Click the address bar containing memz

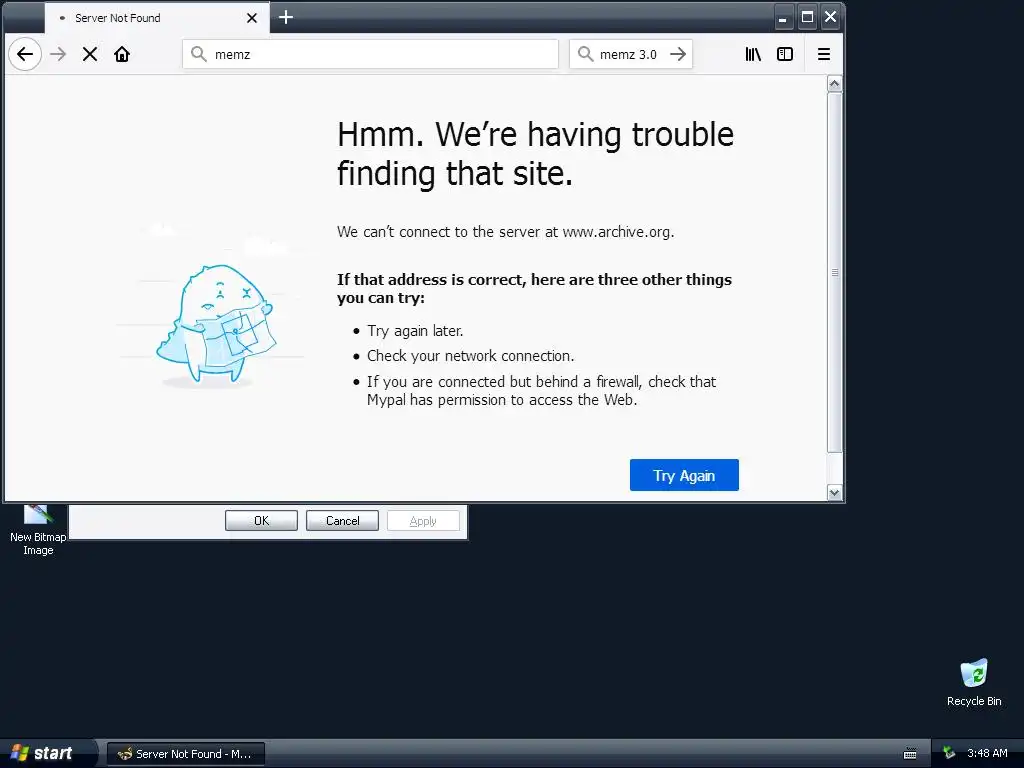[x=370, y=54]
